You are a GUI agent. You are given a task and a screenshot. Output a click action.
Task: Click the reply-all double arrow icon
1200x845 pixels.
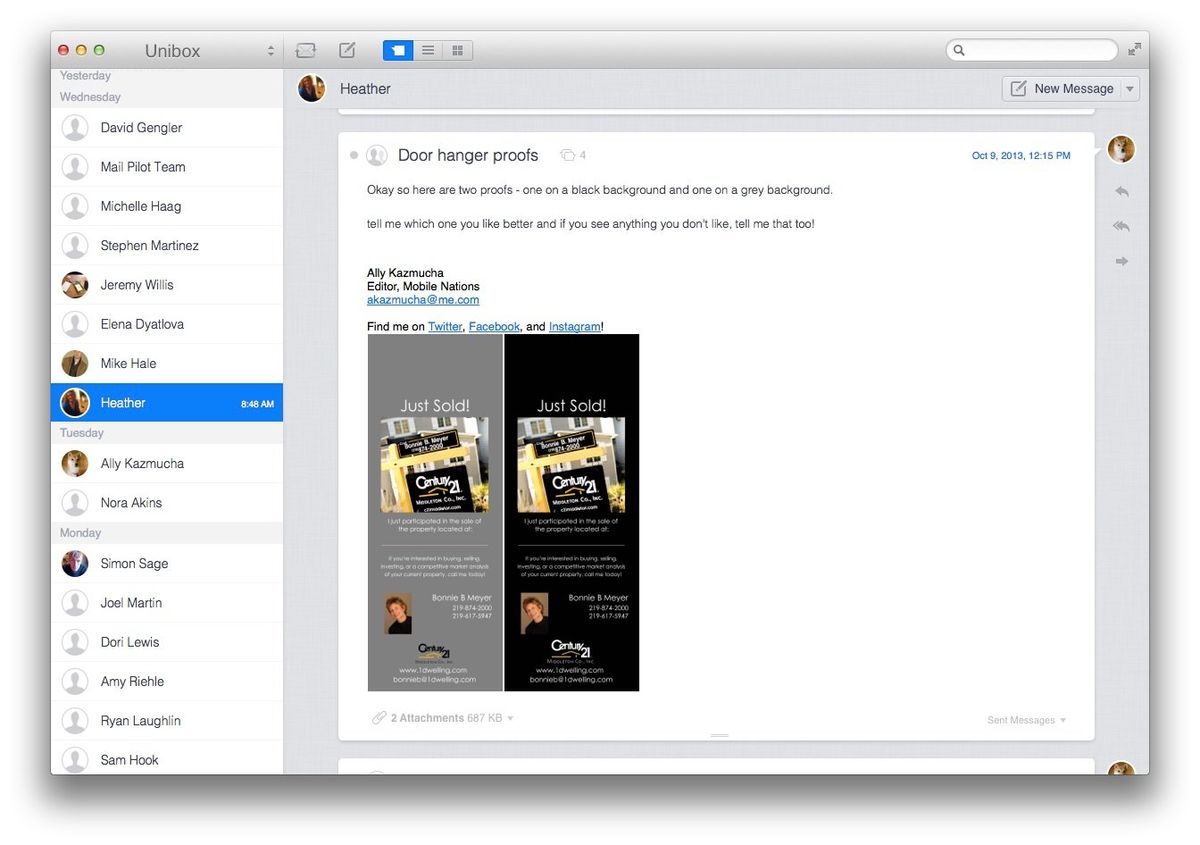click(x=1121, y=226)
